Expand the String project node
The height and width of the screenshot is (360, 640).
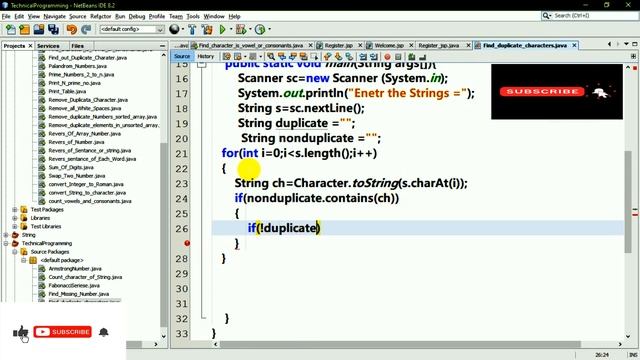(6, 235)
